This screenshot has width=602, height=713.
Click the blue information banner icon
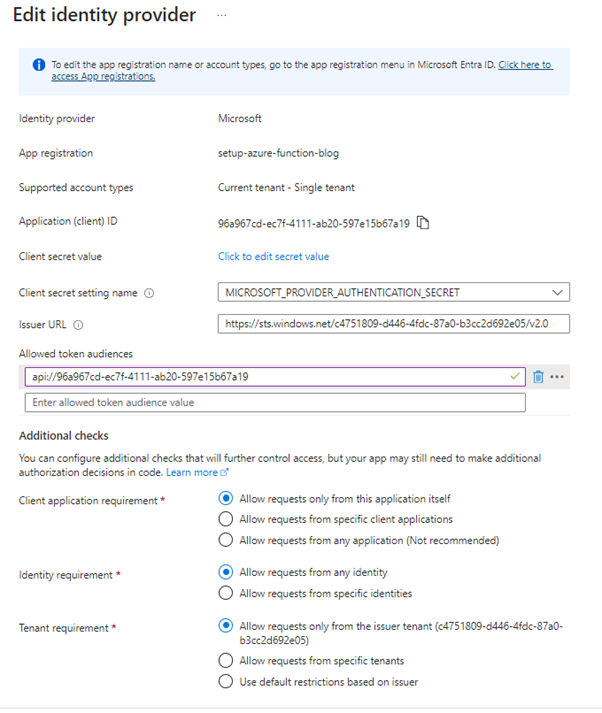point(38,65)
